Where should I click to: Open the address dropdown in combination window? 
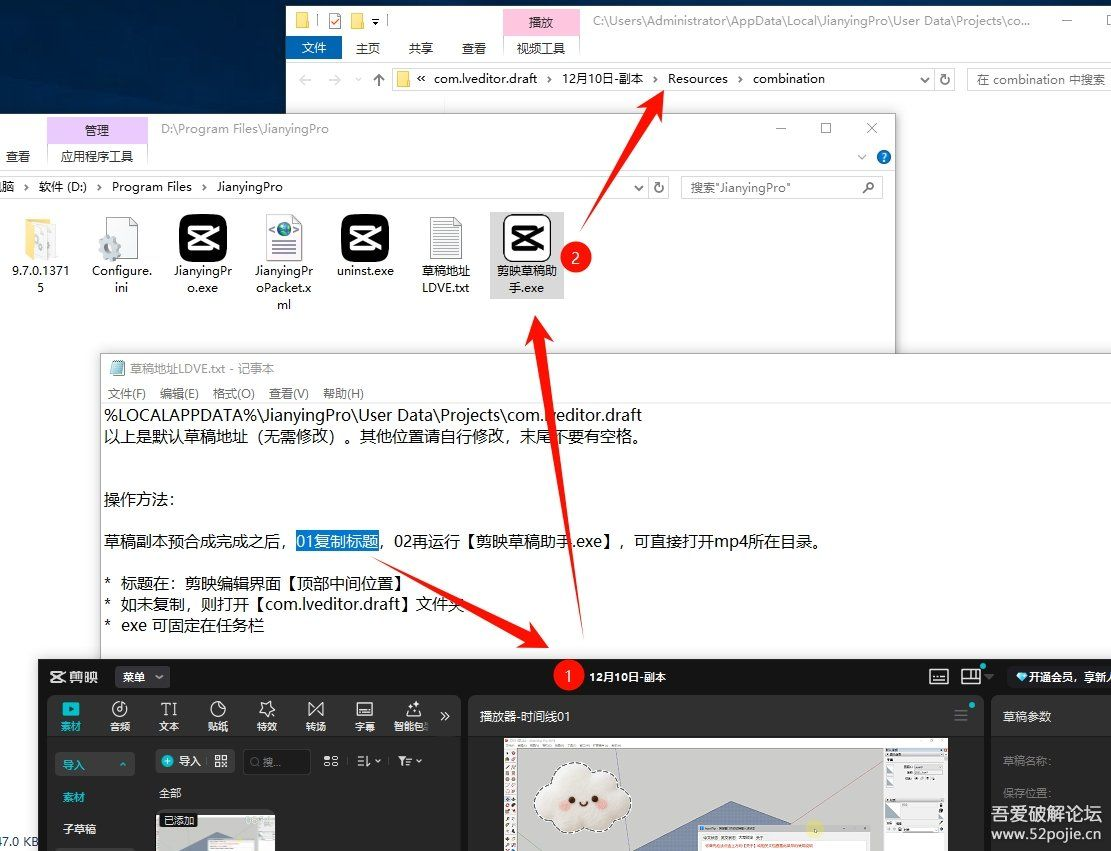coord(924,79)
